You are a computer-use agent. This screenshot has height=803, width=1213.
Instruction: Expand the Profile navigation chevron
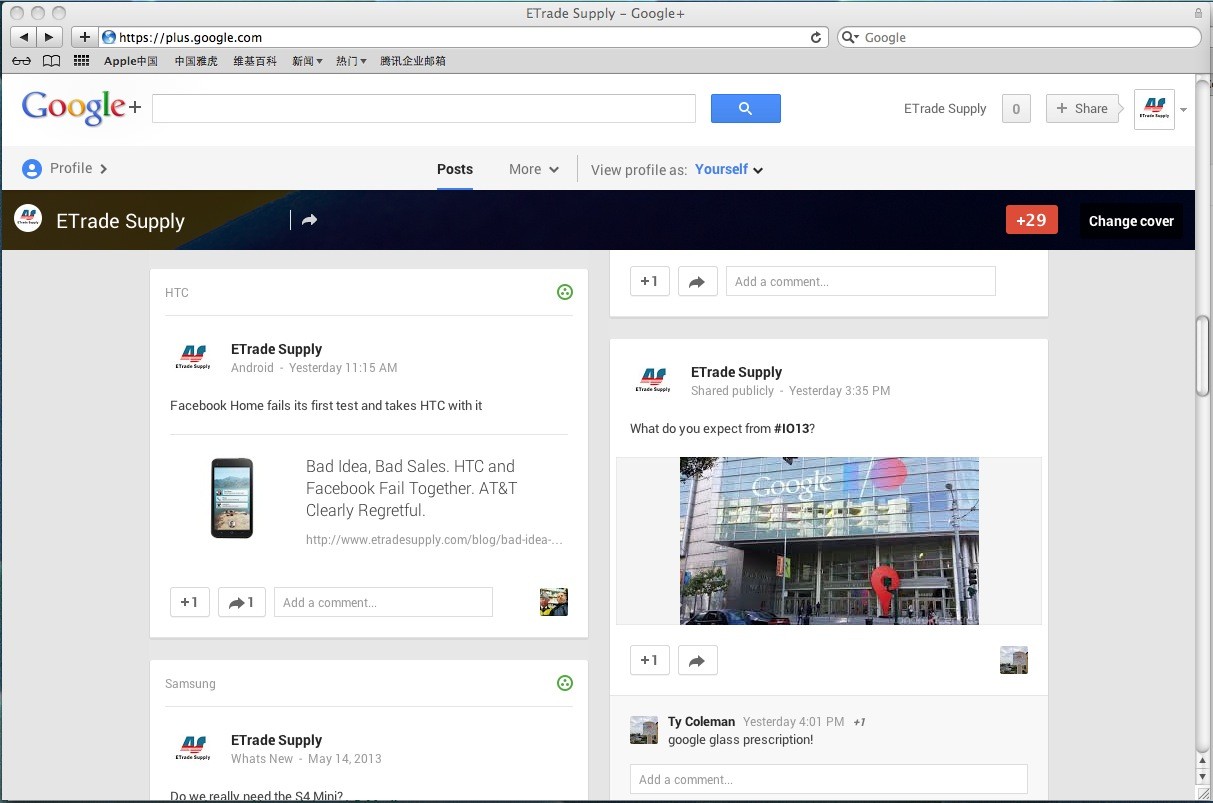[104, 169]
